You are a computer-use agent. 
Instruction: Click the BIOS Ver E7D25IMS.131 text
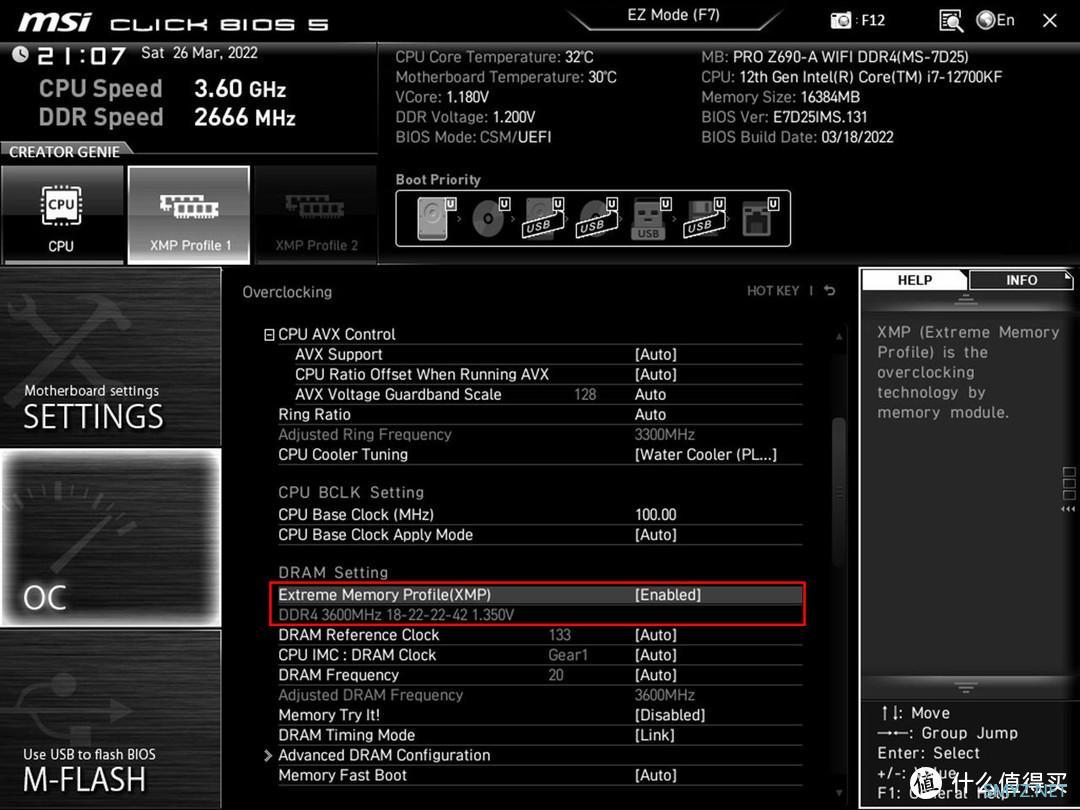784,116
